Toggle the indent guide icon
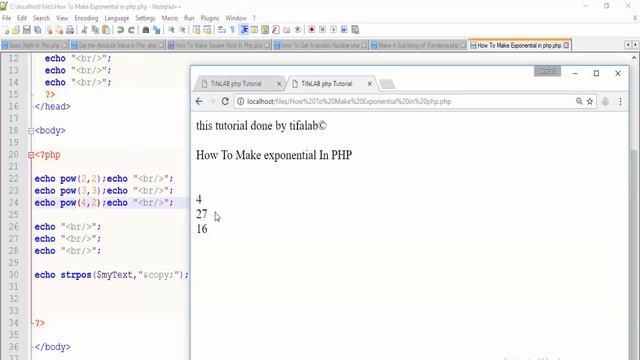This screenshot has width=640, height=360. point(244,30)
